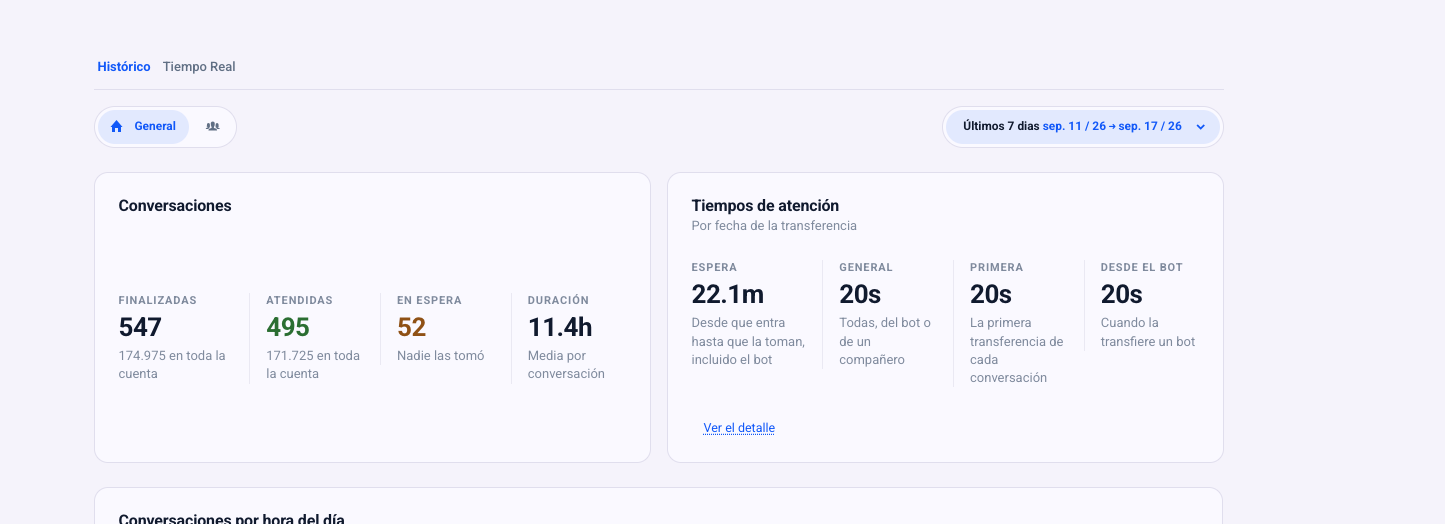Click the 52 en espera value
Screen dimensions: 1445x524
coord(411,327)
